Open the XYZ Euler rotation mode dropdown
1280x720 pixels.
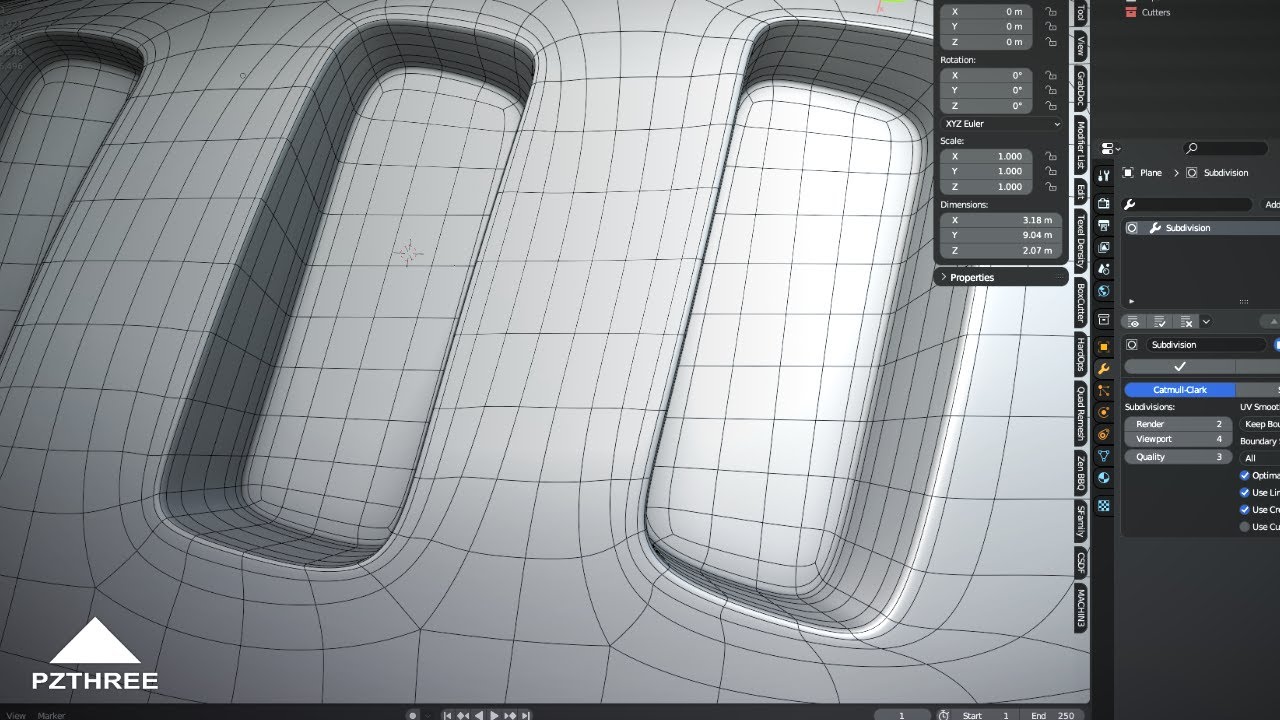(1002, 123)
